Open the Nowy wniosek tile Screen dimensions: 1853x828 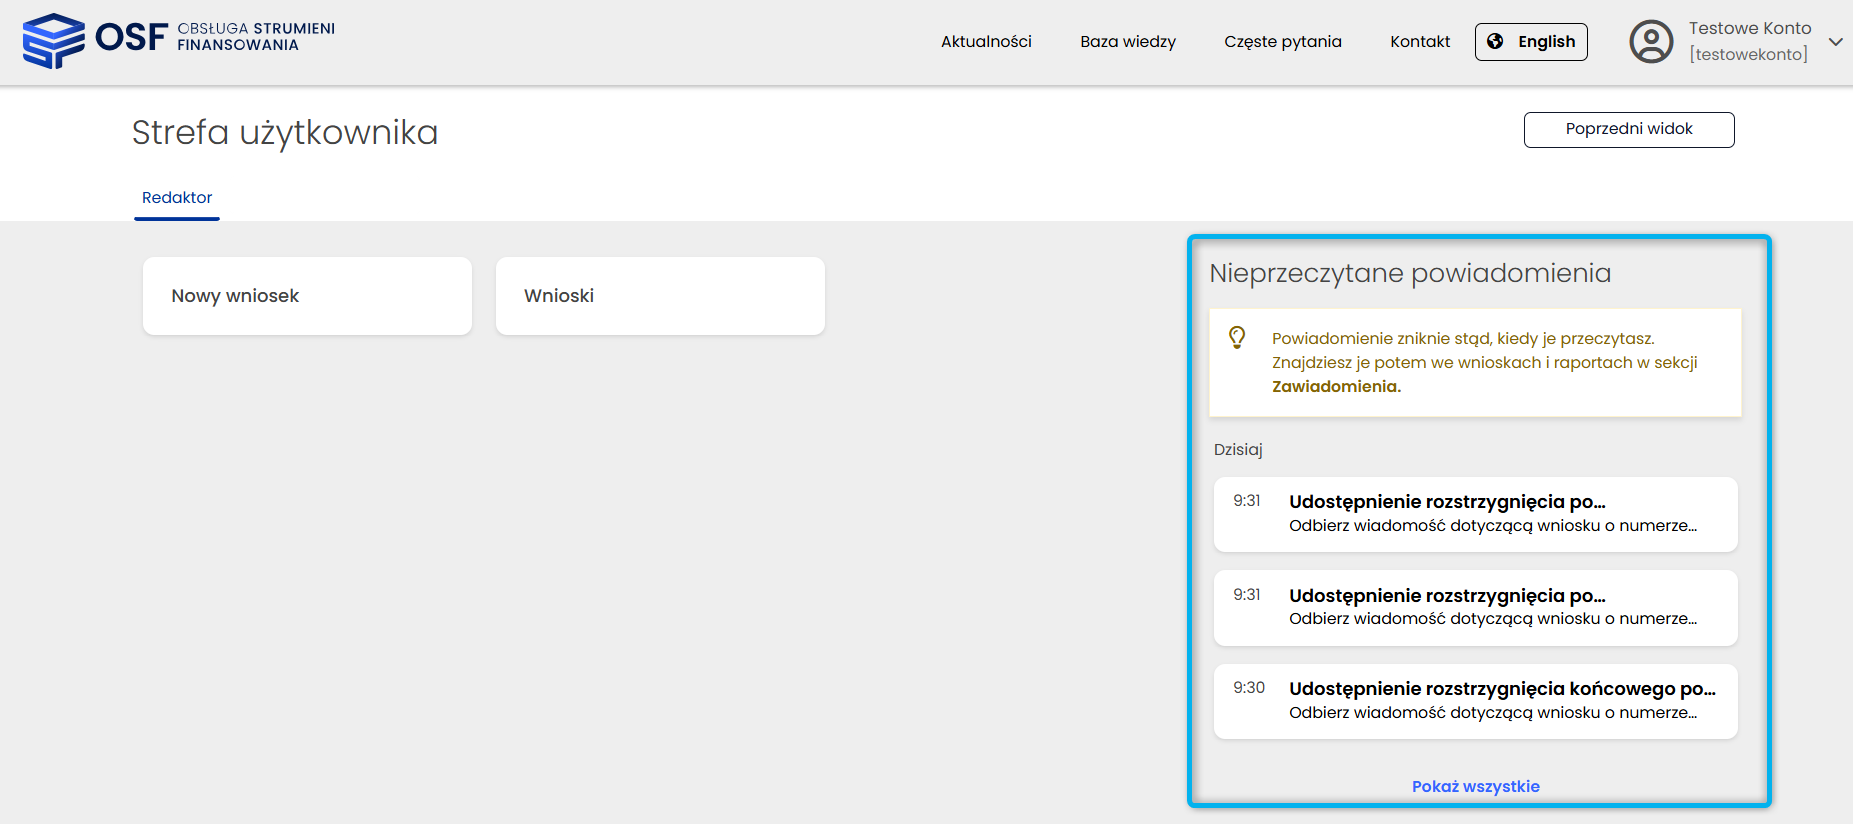coord(307,296)
